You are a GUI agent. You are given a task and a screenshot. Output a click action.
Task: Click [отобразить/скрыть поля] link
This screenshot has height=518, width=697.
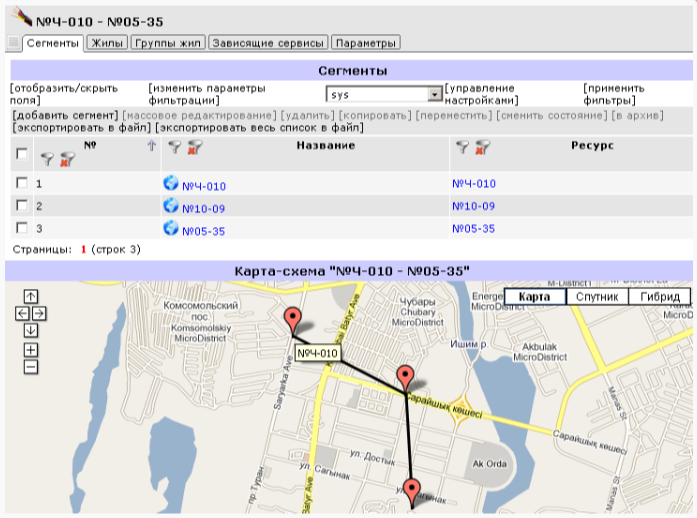click(x=64, y=94)
